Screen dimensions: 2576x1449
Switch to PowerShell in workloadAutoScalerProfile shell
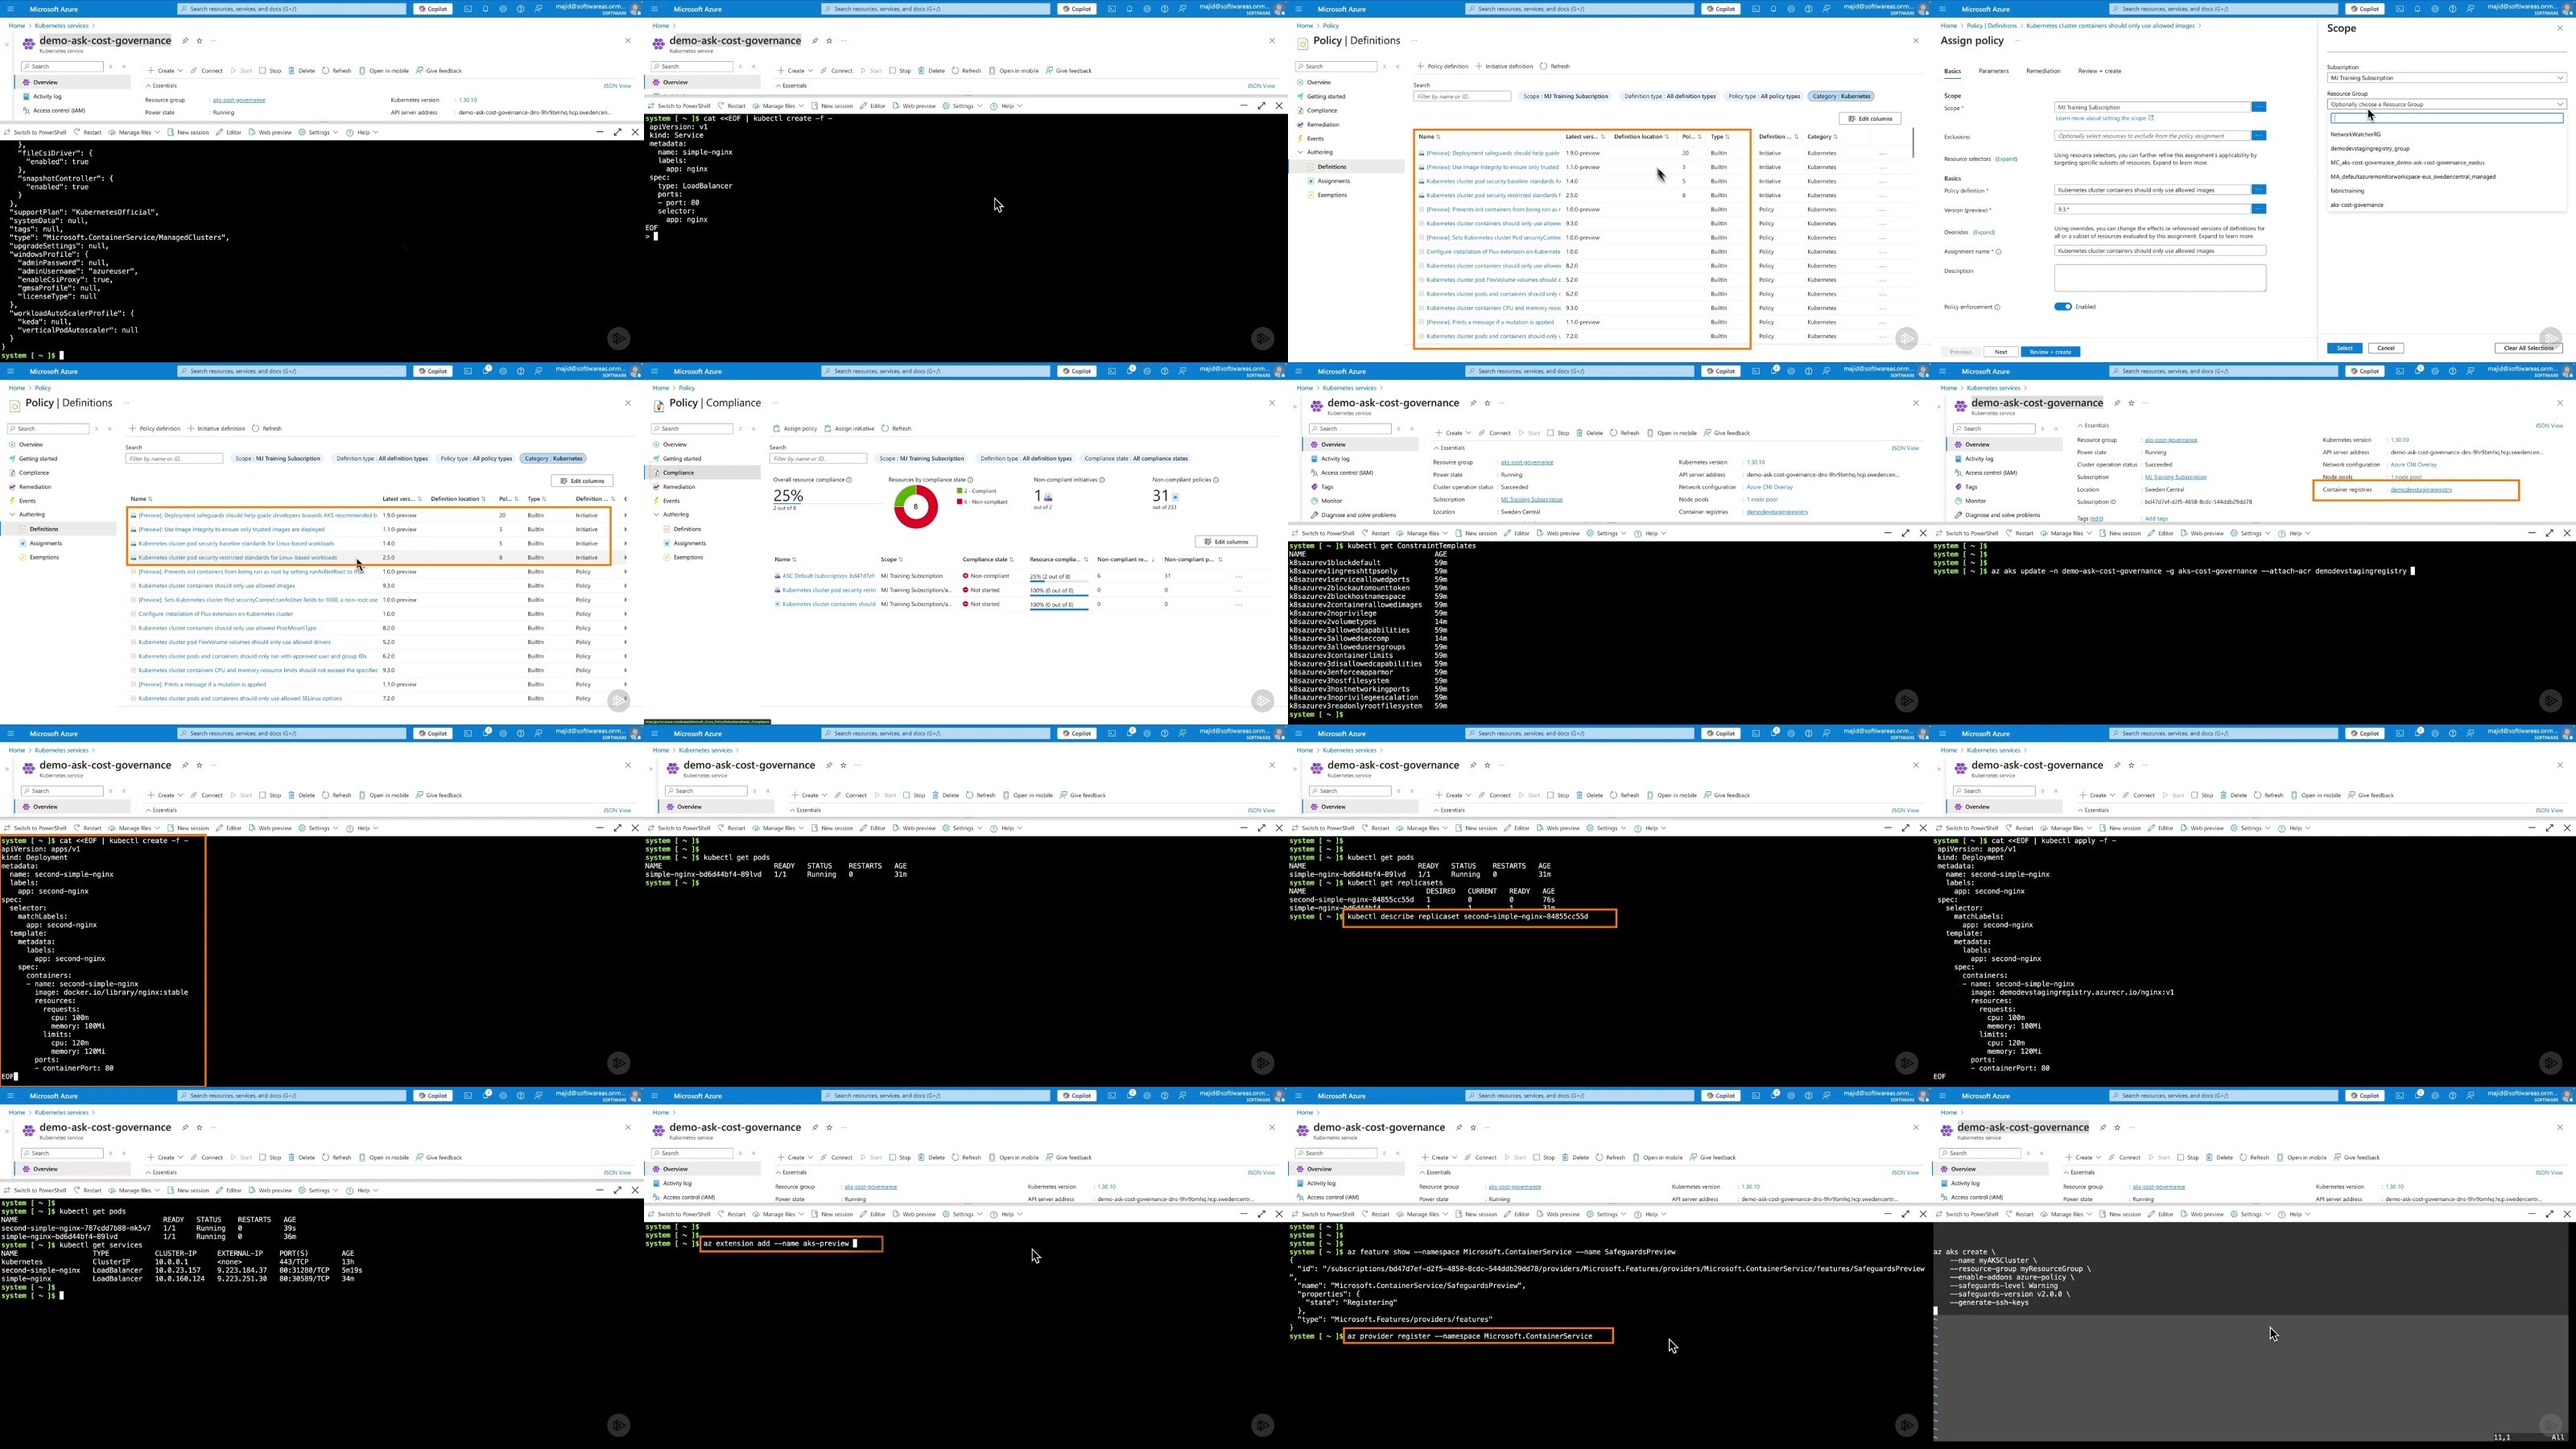click(x=35, y=132)
